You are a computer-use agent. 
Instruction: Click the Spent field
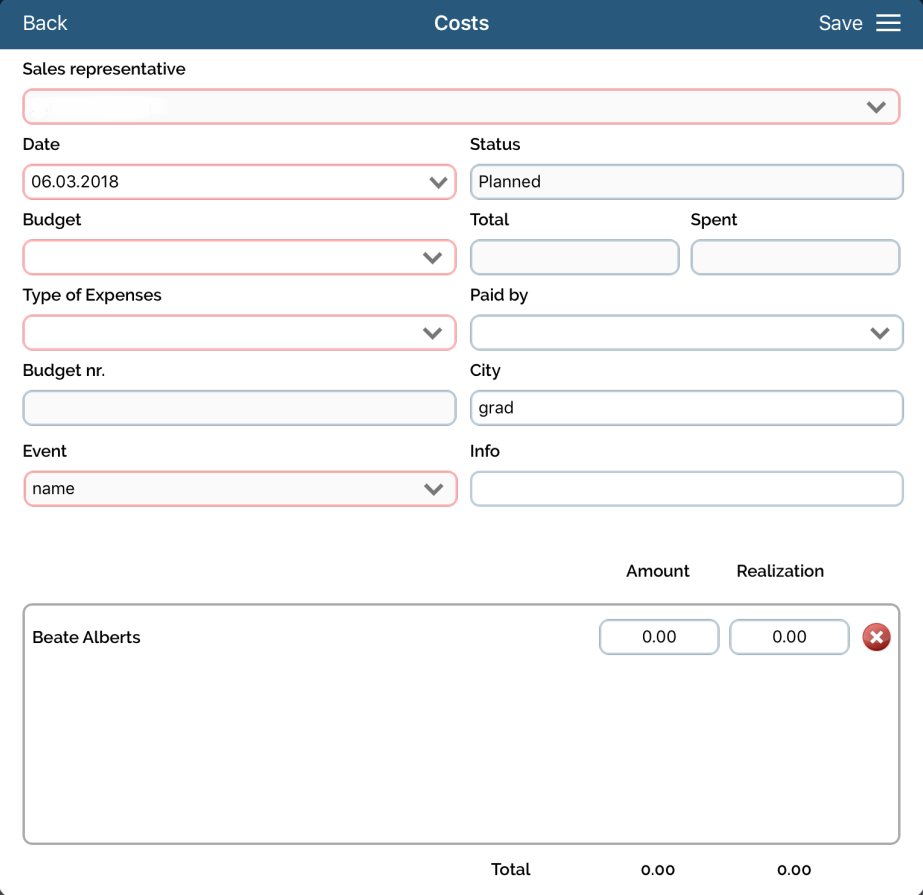[795, 257]
